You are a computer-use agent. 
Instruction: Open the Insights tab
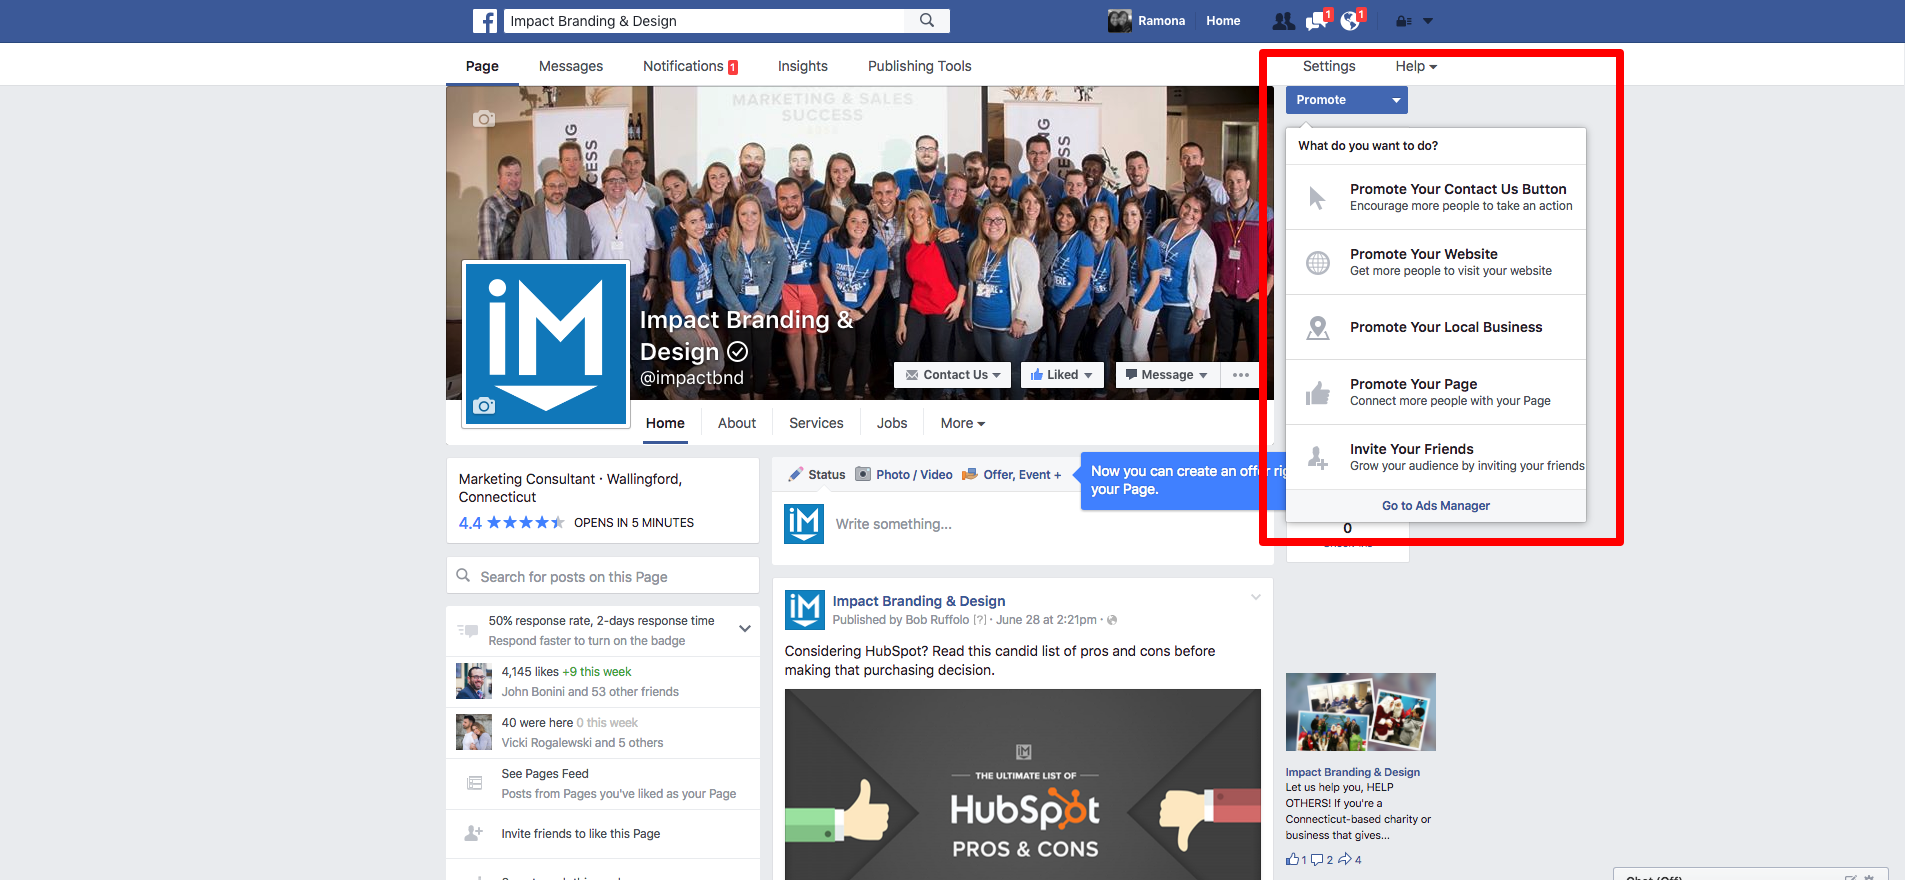click(x=803, y=66)
